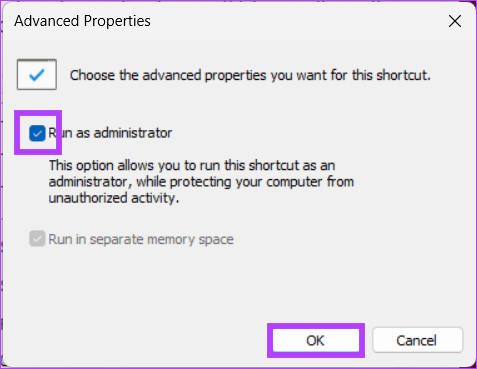Uncheck the Run as administrator checkbox
The height and width of the screenshot is (369, 477).
(37, 133)
